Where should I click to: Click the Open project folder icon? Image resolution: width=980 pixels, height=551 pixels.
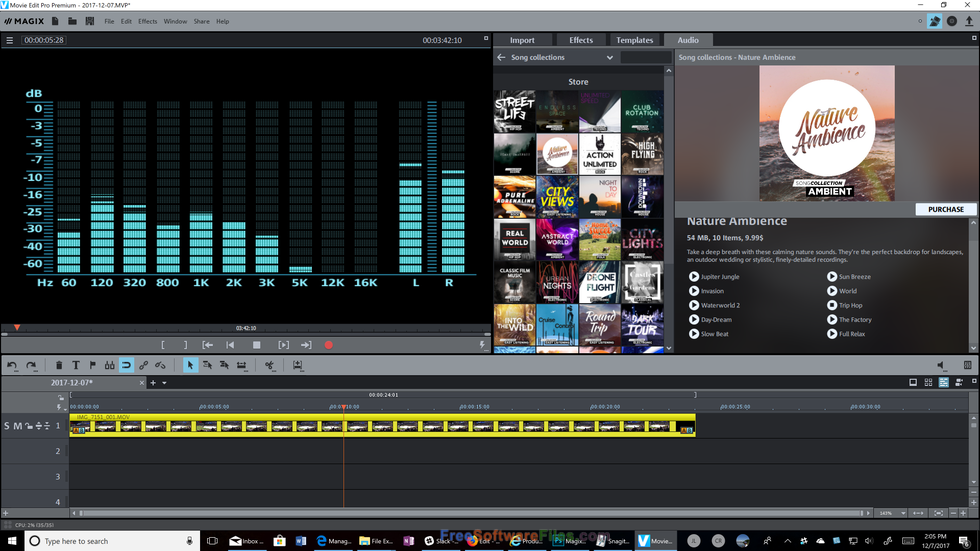(72, 21)
